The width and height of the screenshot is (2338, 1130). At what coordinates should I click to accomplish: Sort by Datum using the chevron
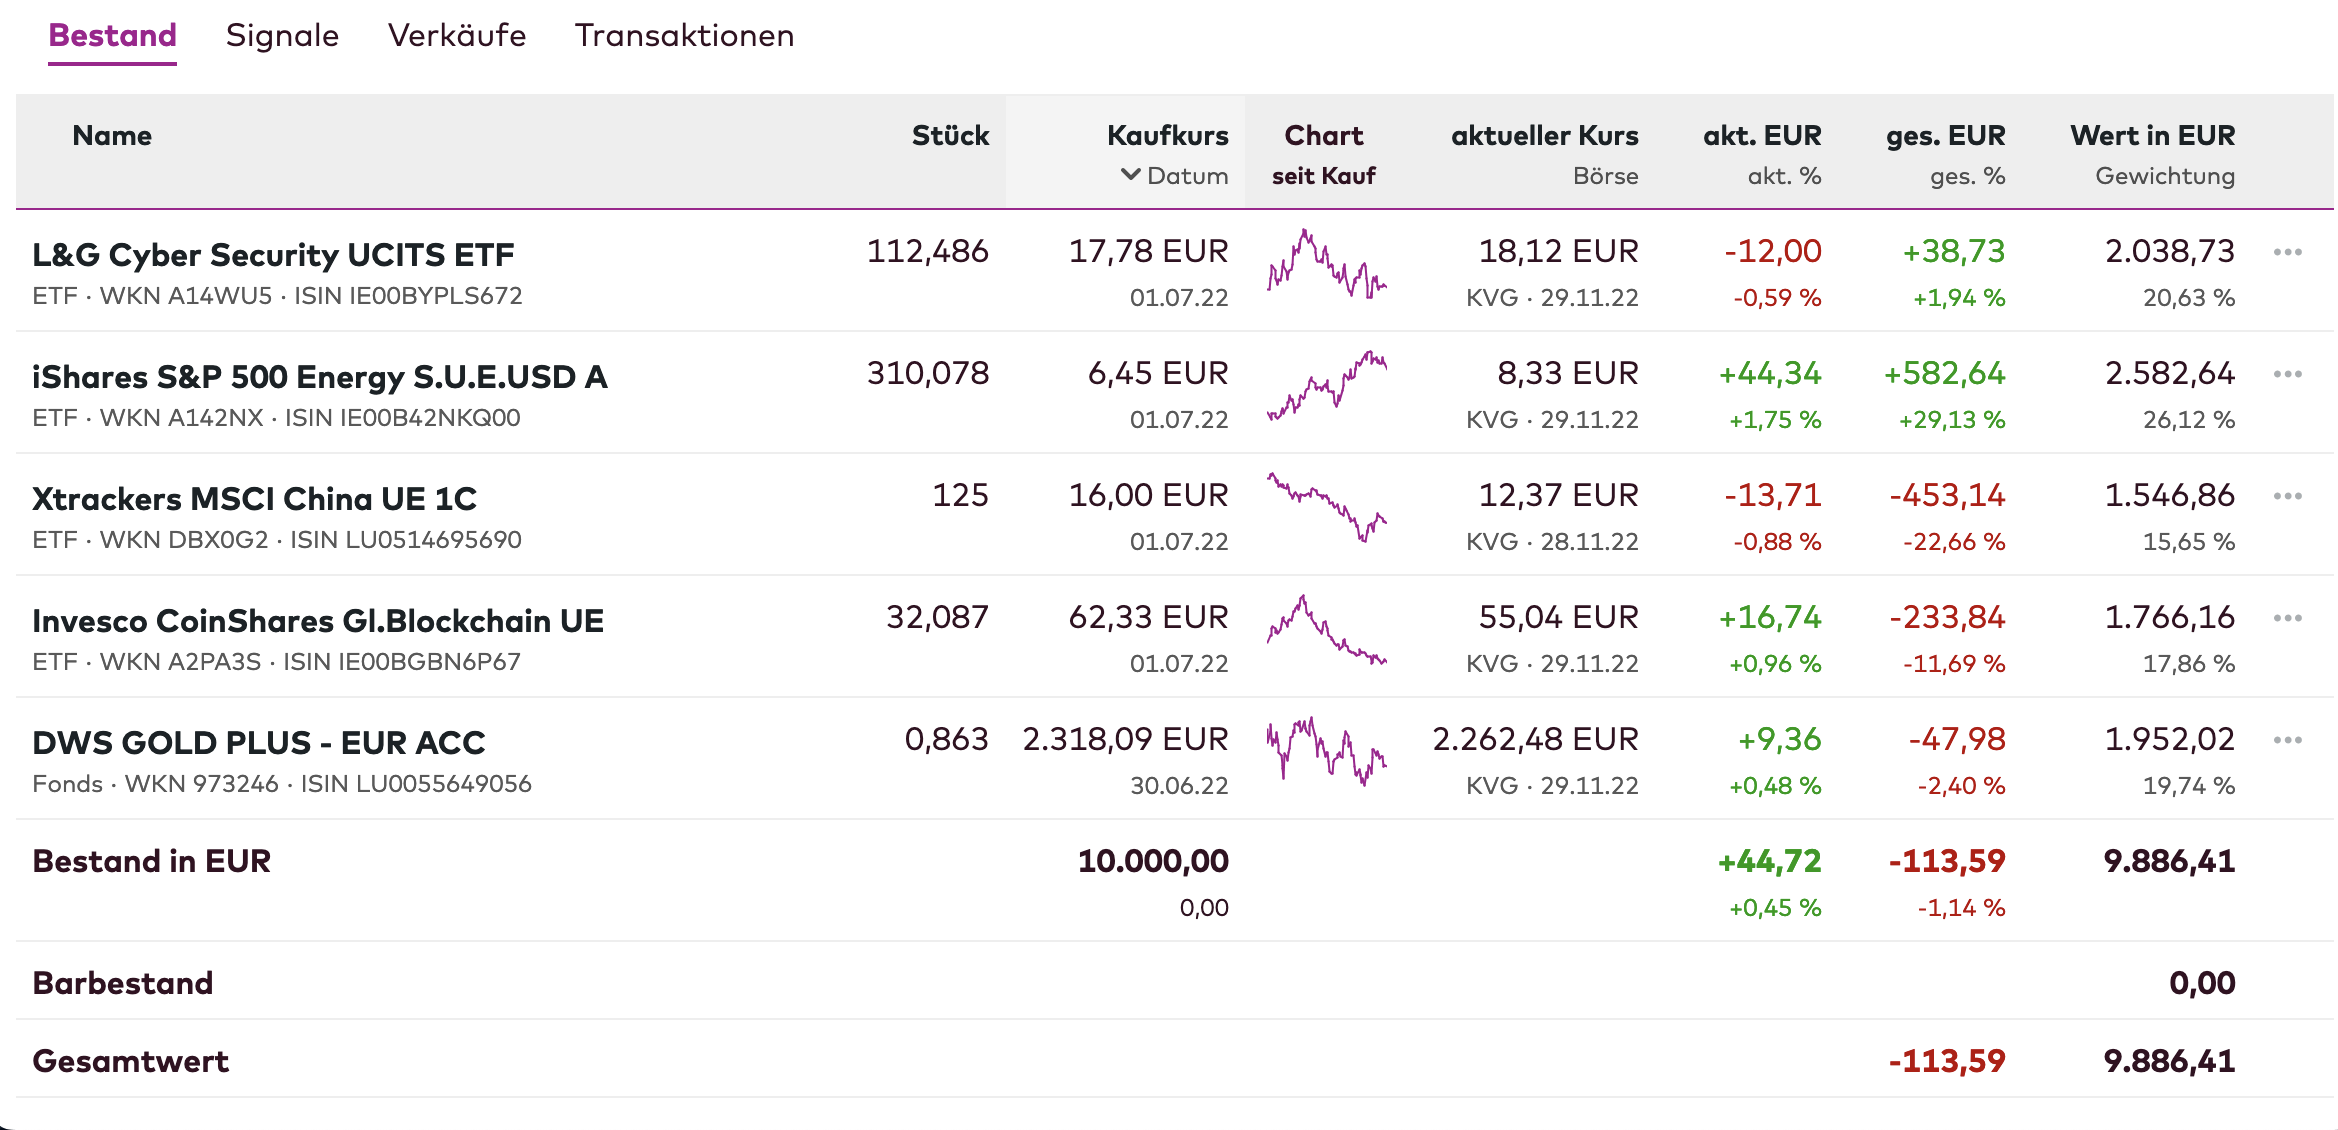point(1131,175)
